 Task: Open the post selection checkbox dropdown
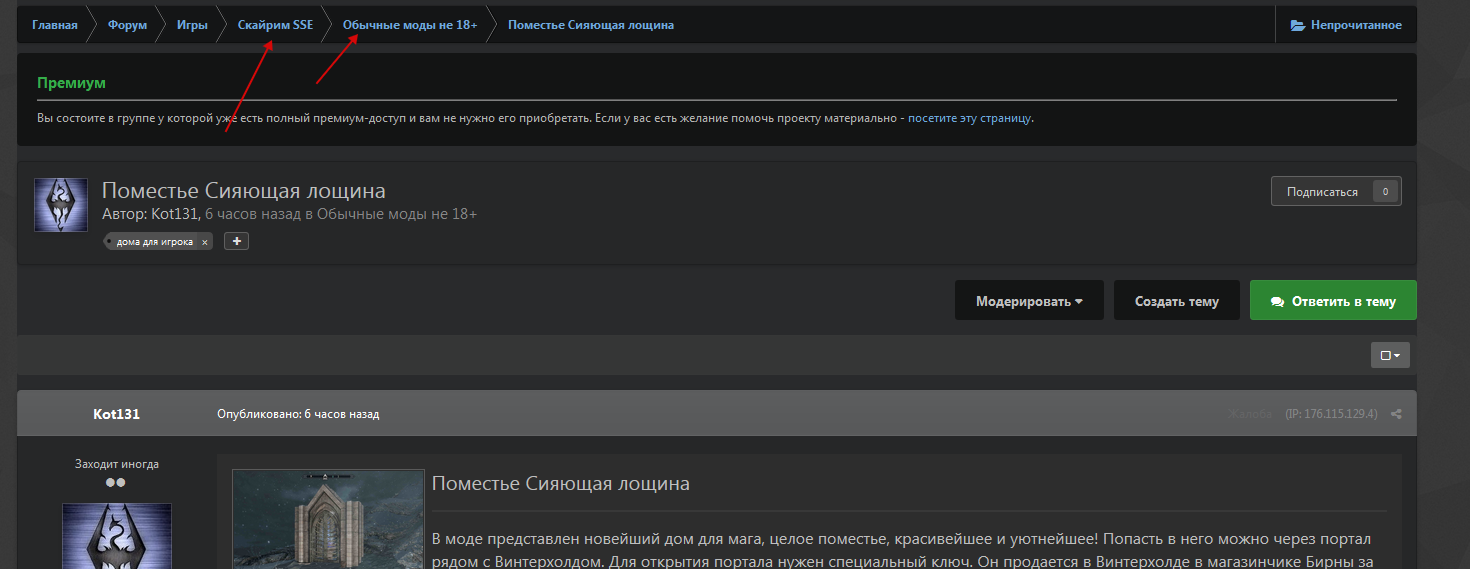click(1389, 355)
